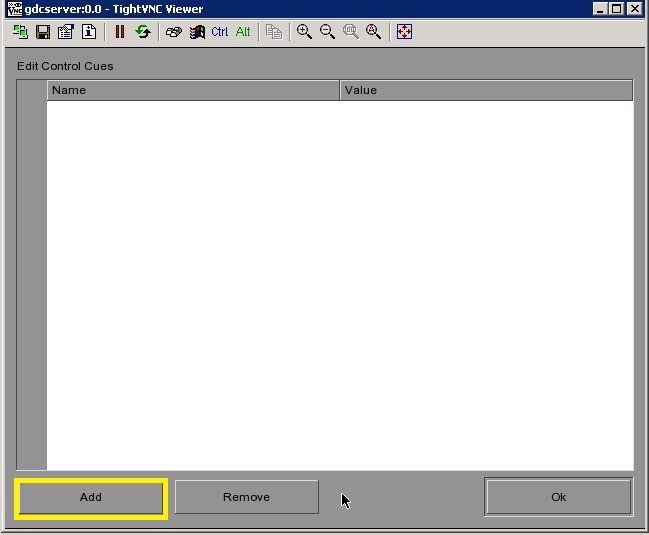This screenshot has width=649, height=535.
Task: Send Ctrl+Esc Windows flag icon
Action: tap(197, 32)
